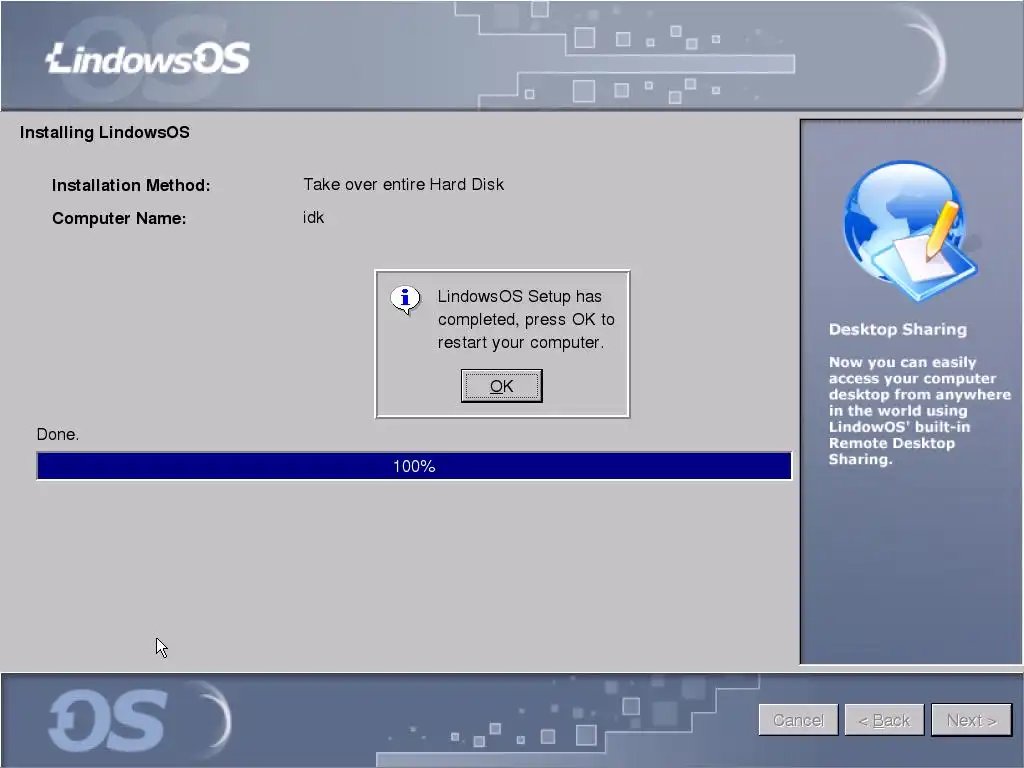Click the Back button
The width and height of the screenshot is (1024, 768).
tap(884, 720)
